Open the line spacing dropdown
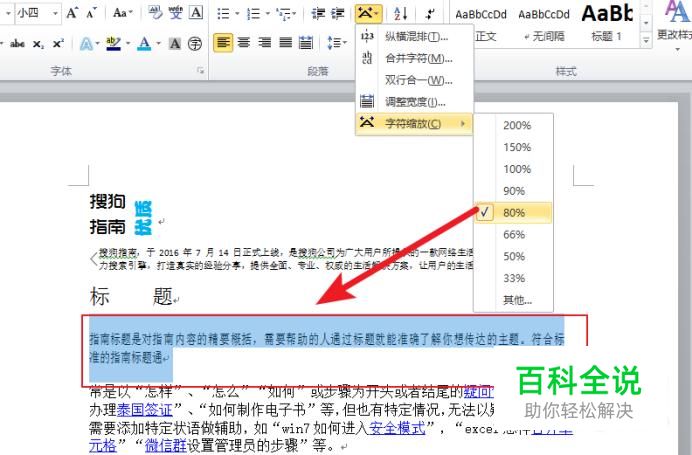The width and height of the screenshot is (692, 455). click(337, 43)
